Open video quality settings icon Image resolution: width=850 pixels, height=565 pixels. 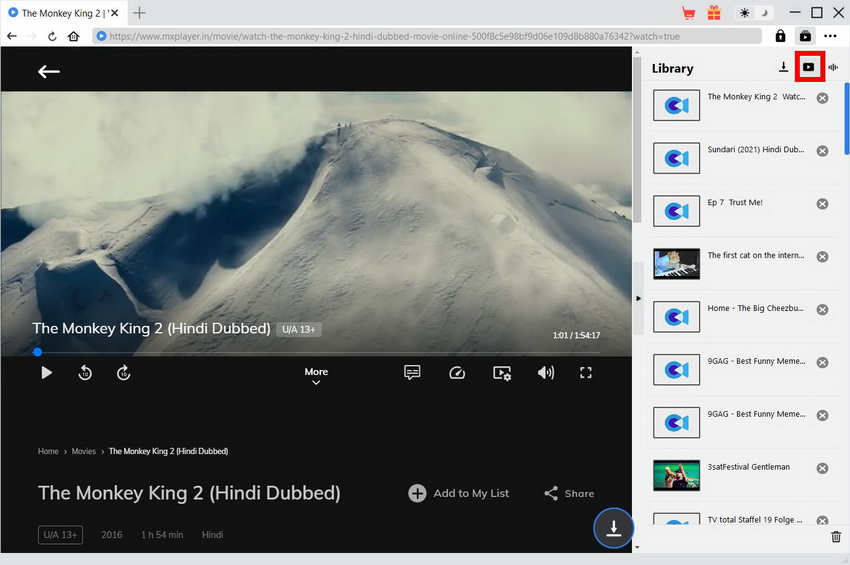[x=502, y=373]
